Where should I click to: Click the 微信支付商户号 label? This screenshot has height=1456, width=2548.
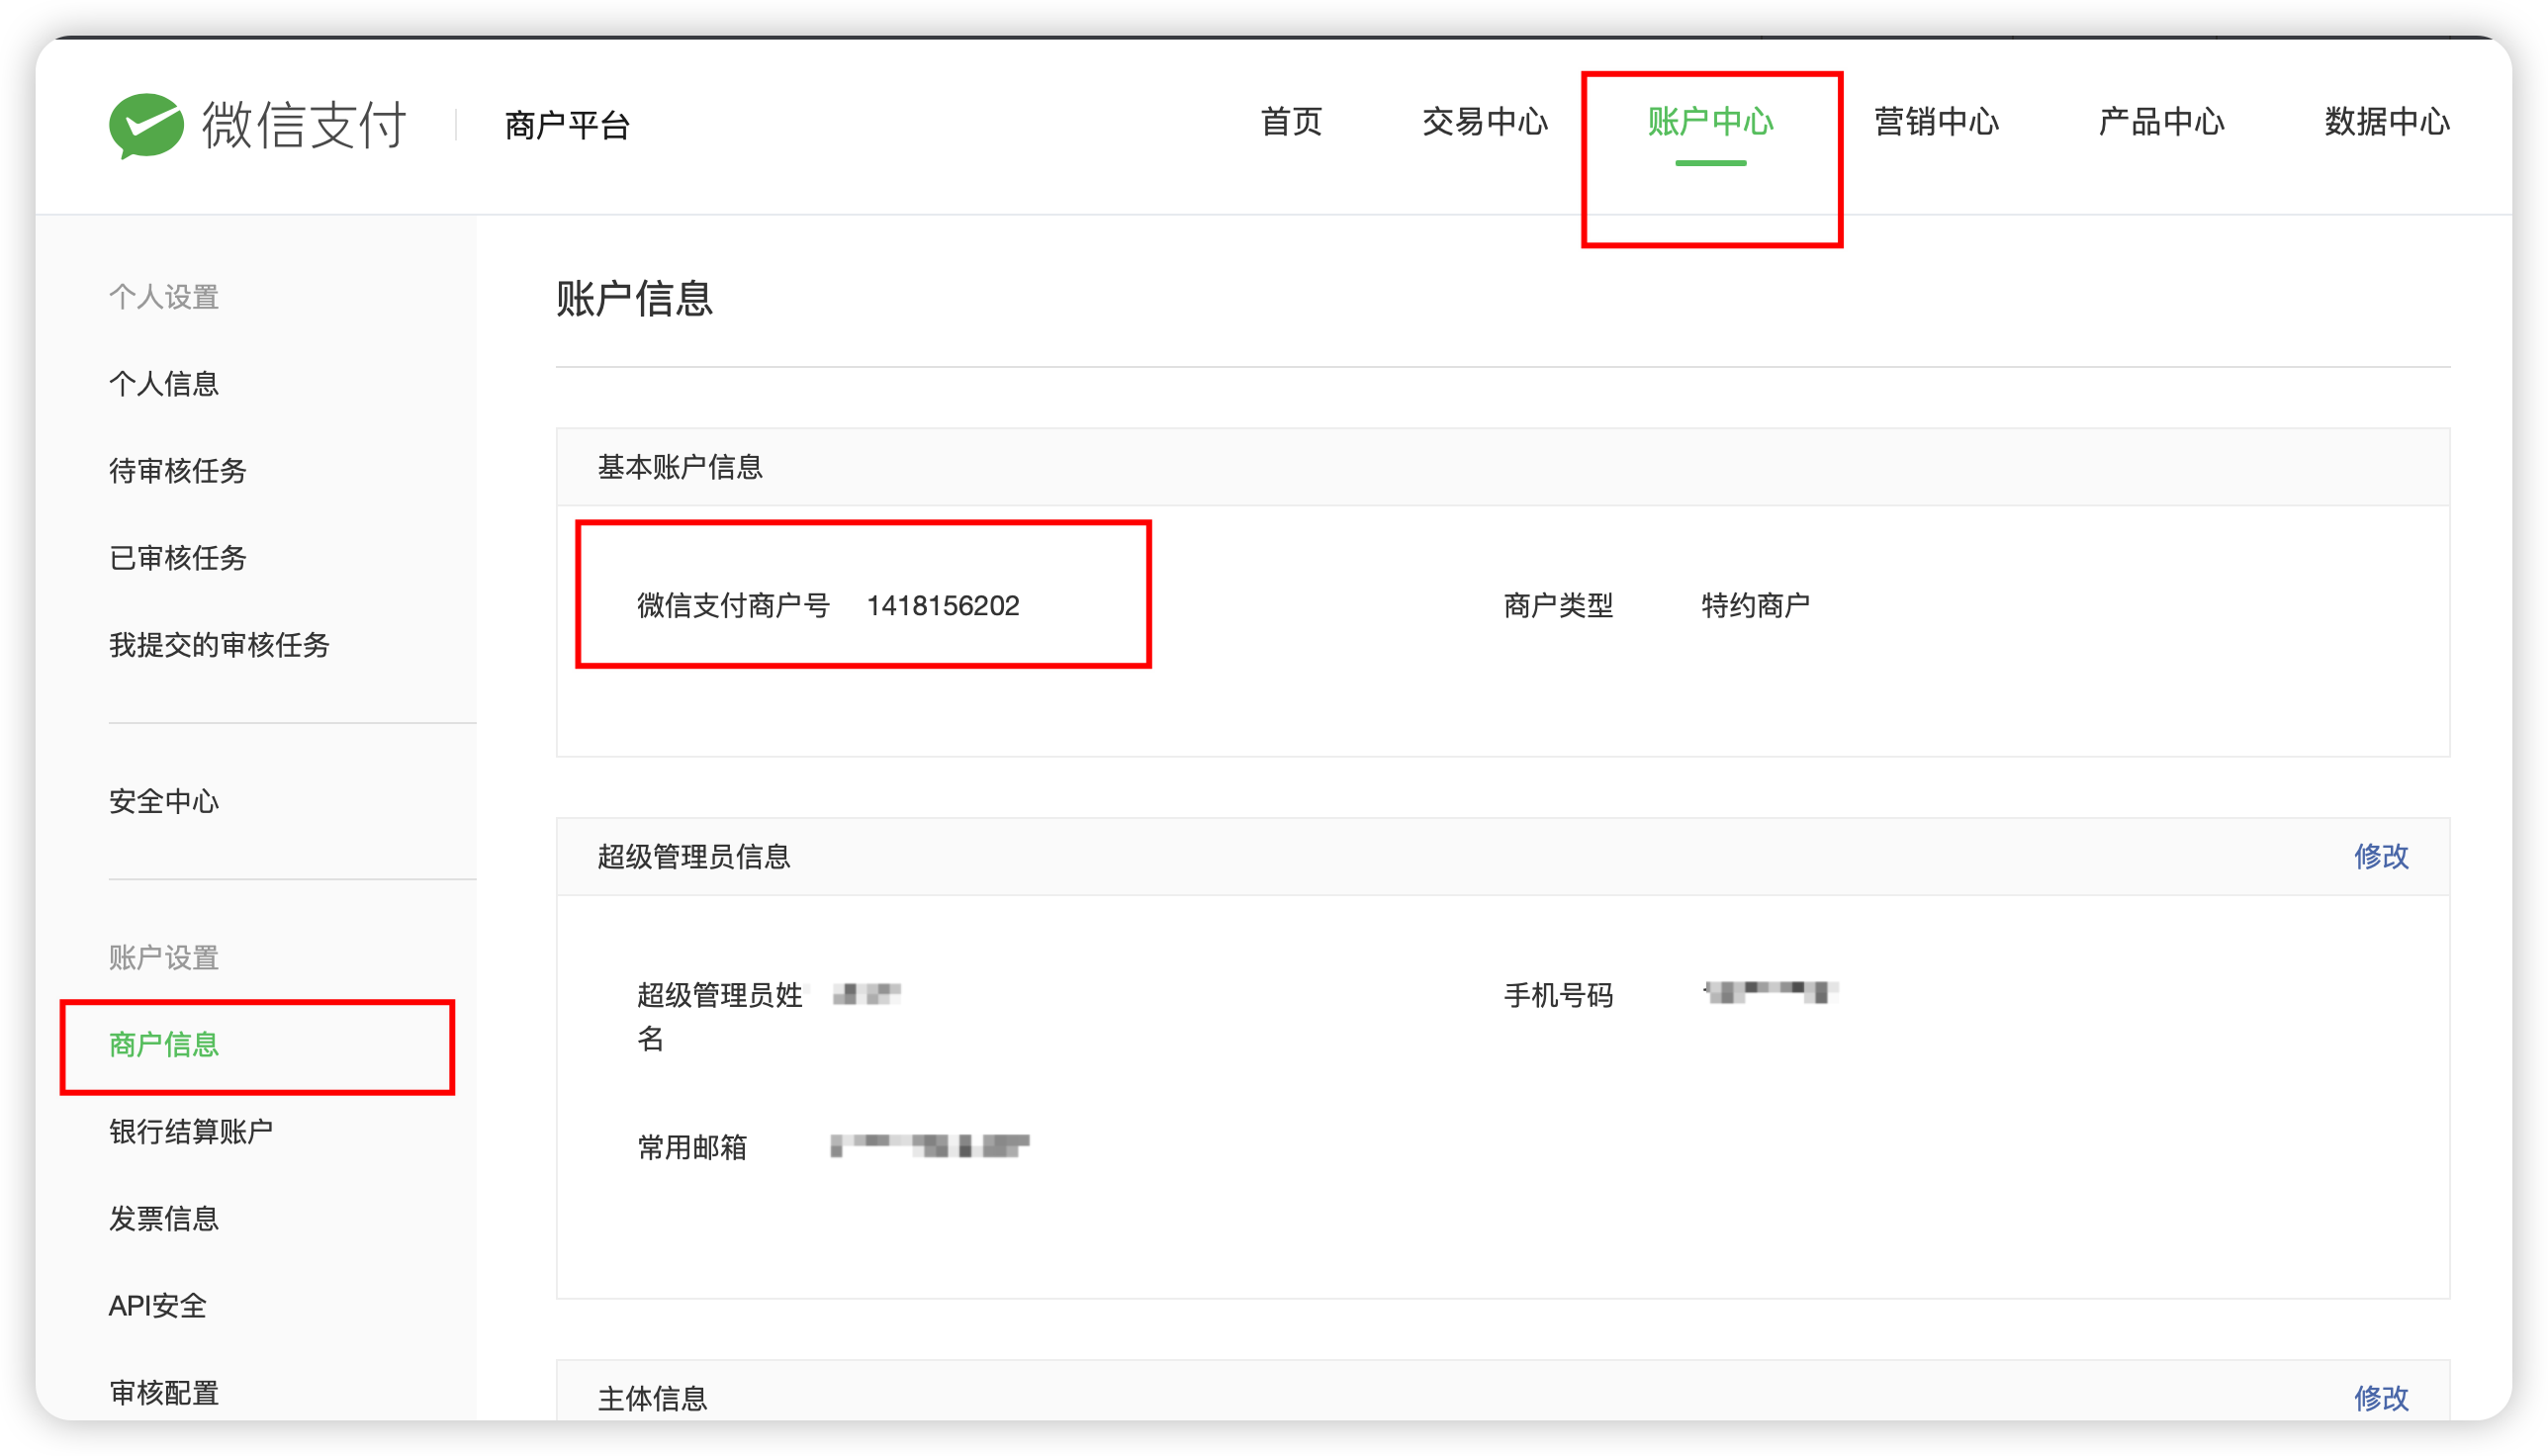pos(733,606)
